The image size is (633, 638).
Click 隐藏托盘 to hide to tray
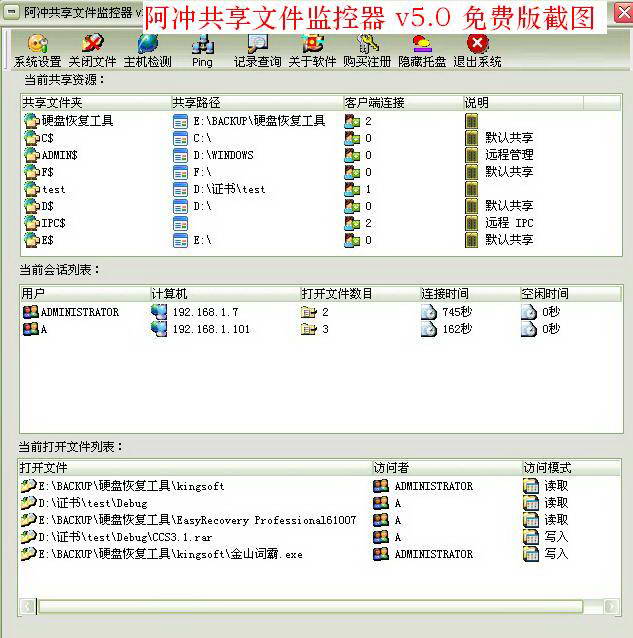tap(422, 50)
